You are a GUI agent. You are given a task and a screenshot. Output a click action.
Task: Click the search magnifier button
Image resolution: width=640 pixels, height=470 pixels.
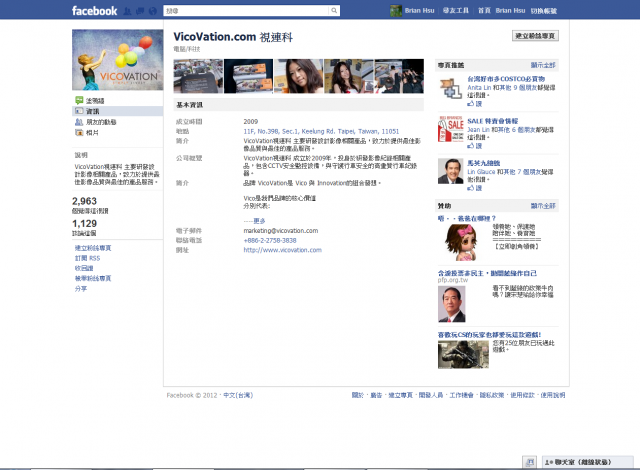[x=334, y=11]
